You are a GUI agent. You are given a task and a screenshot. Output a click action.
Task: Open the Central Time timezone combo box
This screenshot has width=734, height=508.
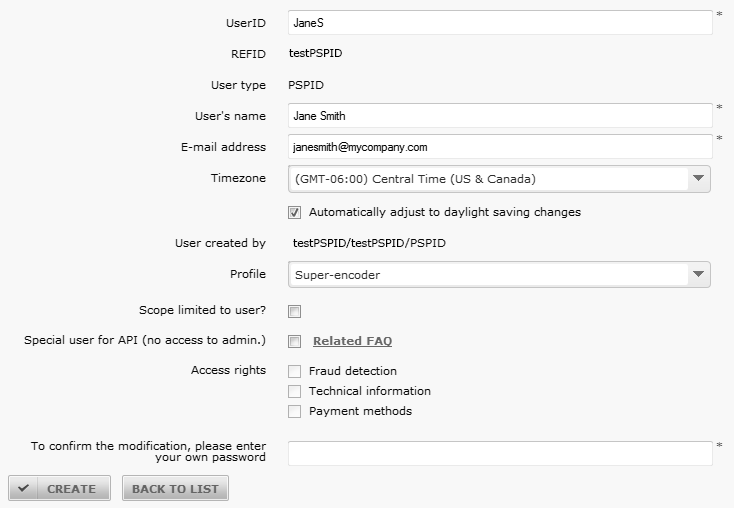[x=499, y=179]
